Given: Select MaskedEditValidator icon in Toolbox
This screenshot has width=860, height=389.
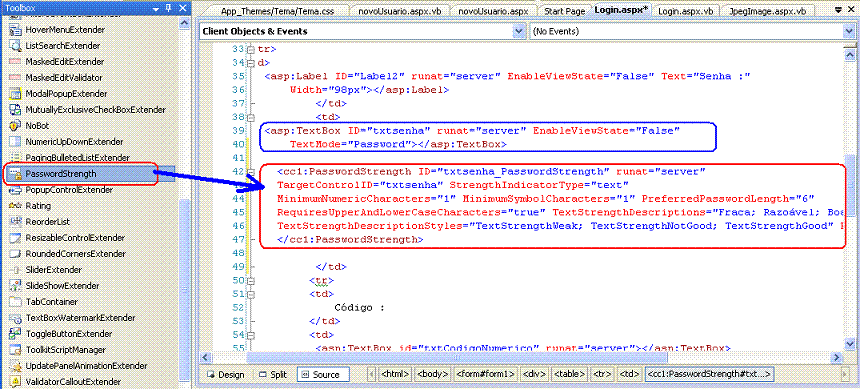Looking at the screenshot, I should pos(15,77).
